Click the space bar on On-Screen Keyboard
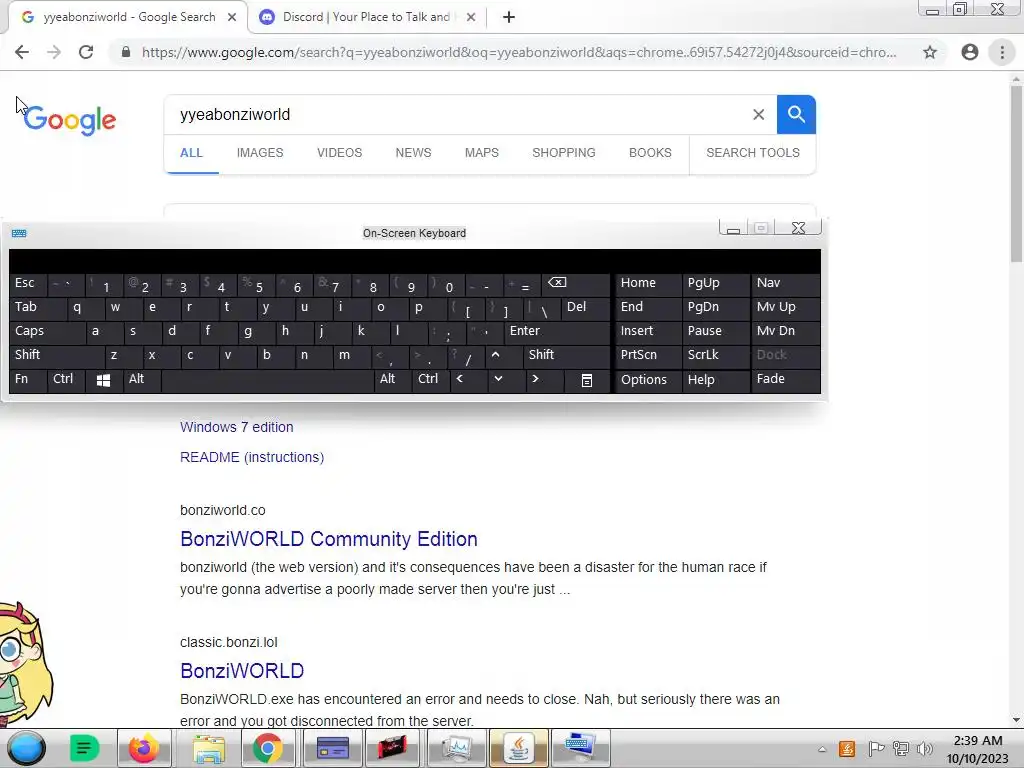Screen dimensions: 1024x768 coord(268,379)
